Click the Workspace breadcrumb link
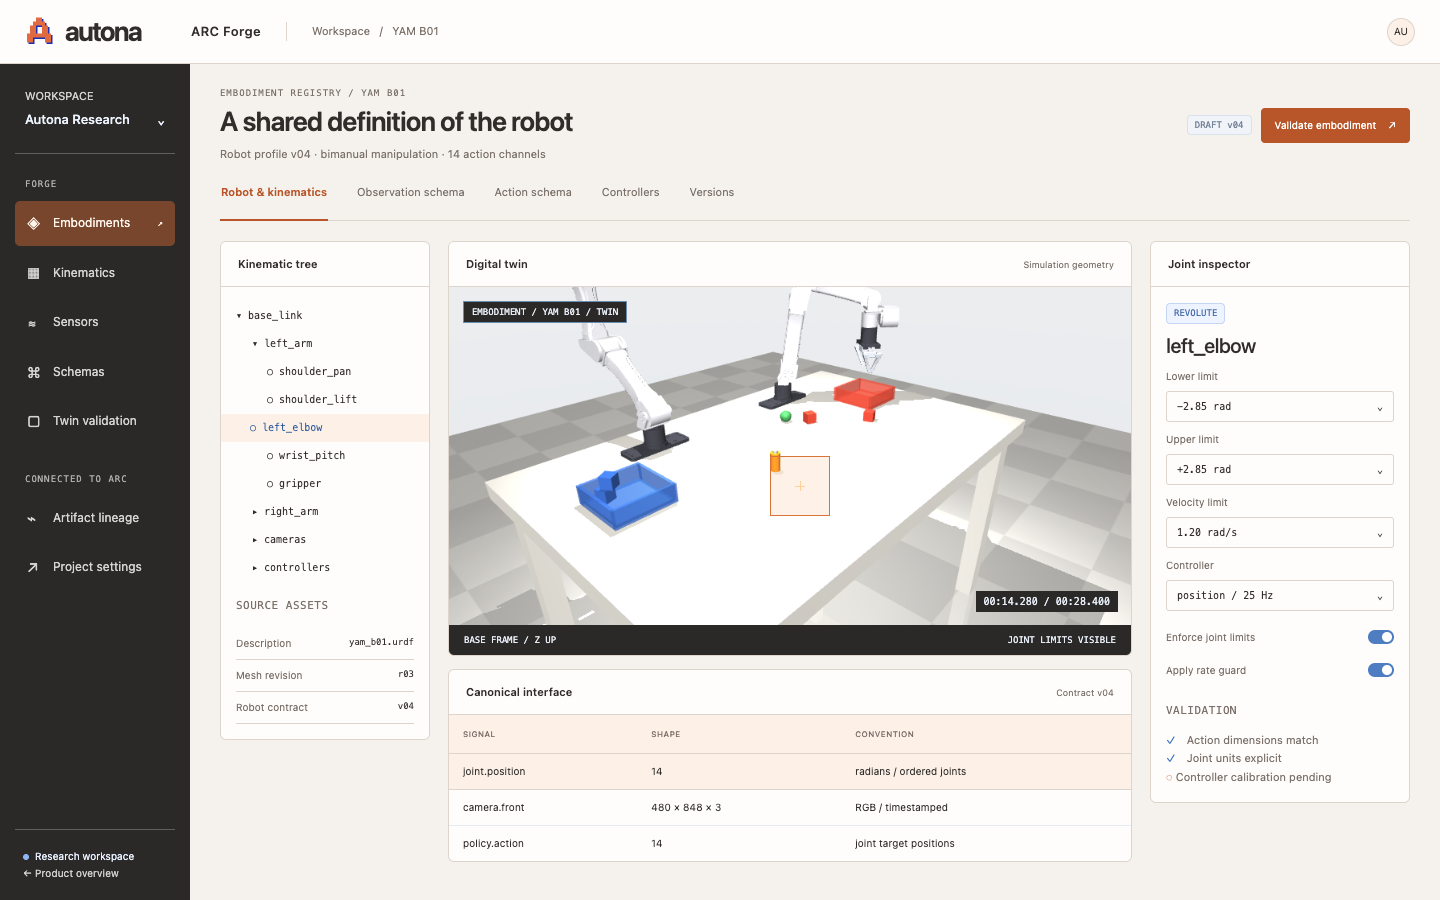The image size is (1440, 900). coord(341,32)
